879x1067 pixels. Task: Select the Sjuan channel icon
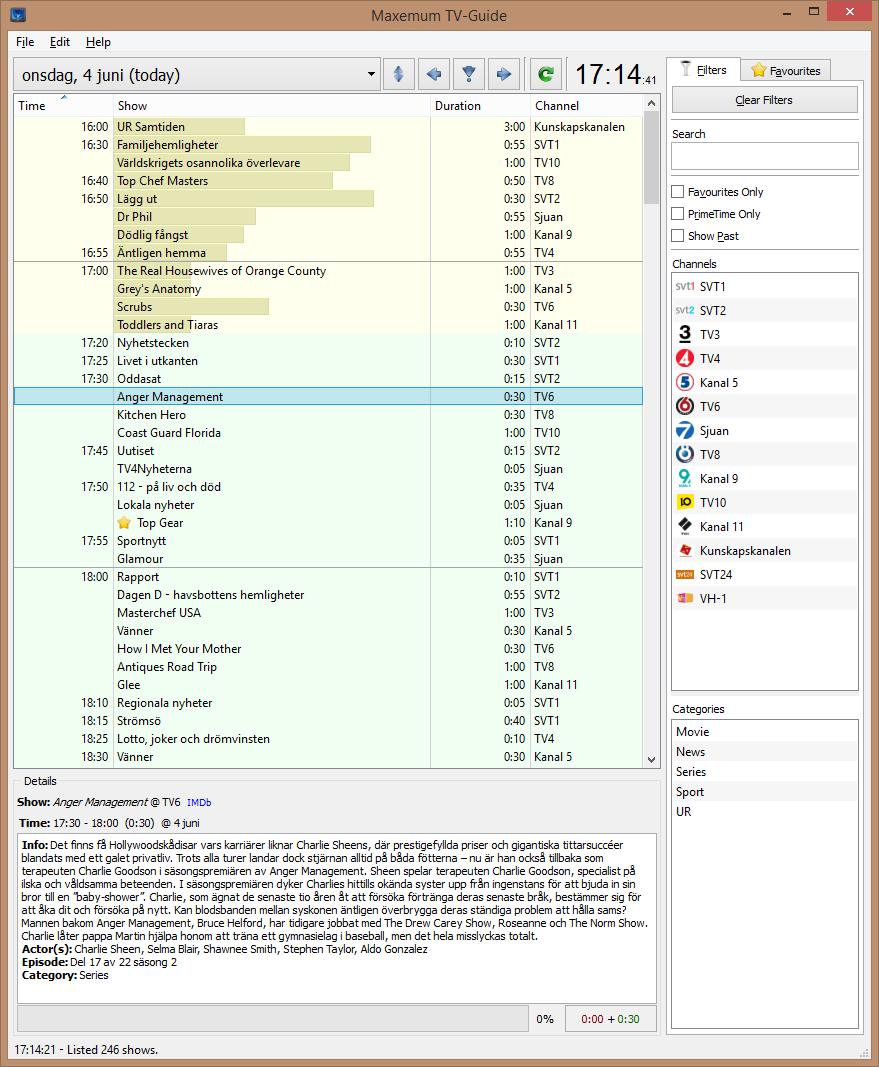(685, 431)
